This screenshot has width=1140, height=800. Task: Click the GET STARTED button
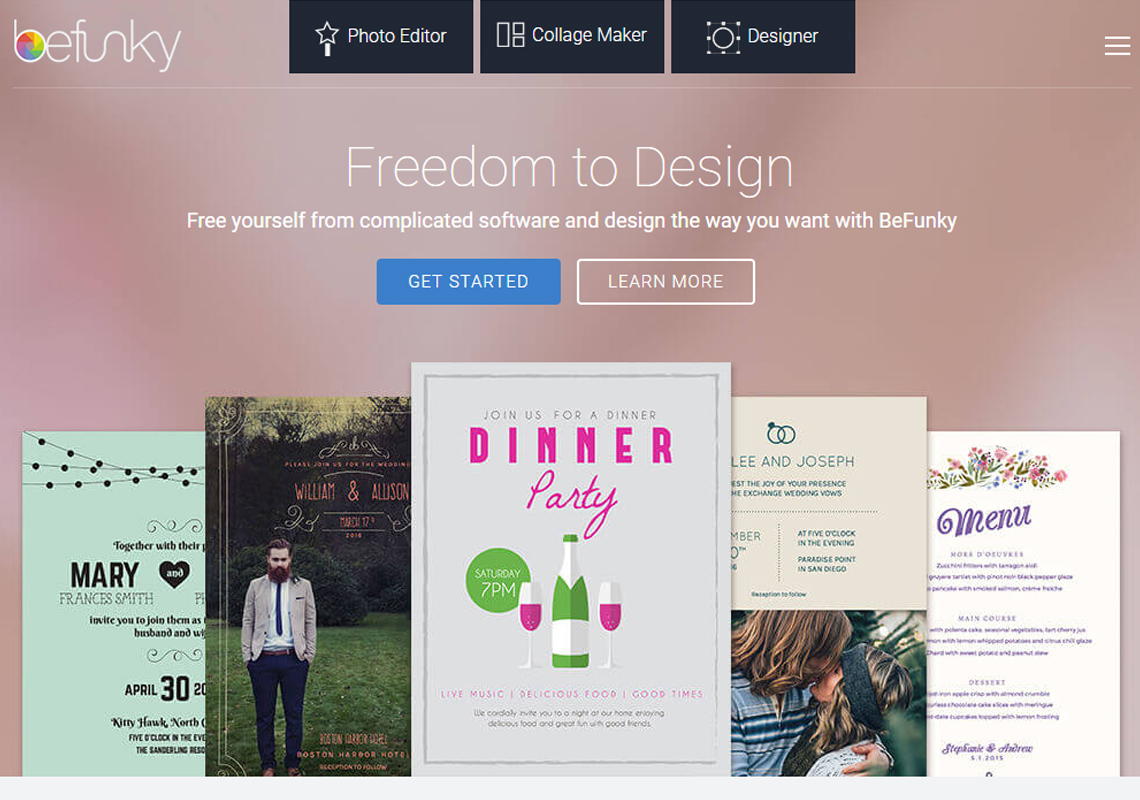468,281
